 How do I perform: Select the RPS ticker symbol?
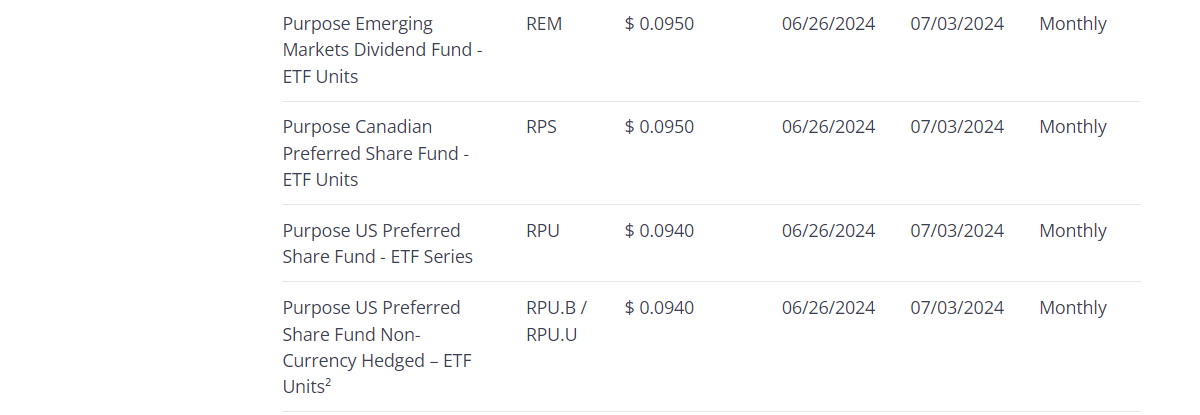tap(541, 127)
